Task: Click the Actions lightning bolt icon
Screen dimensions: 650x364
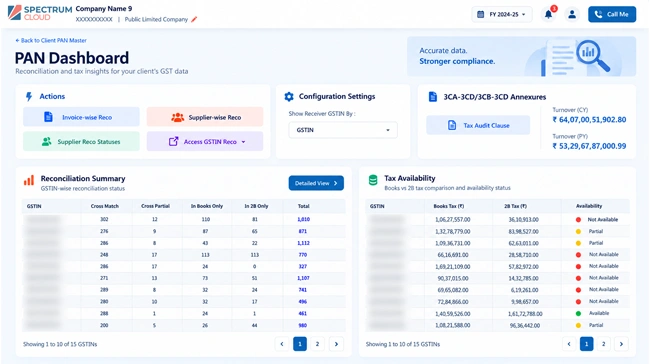Action: tap(29, 96)
